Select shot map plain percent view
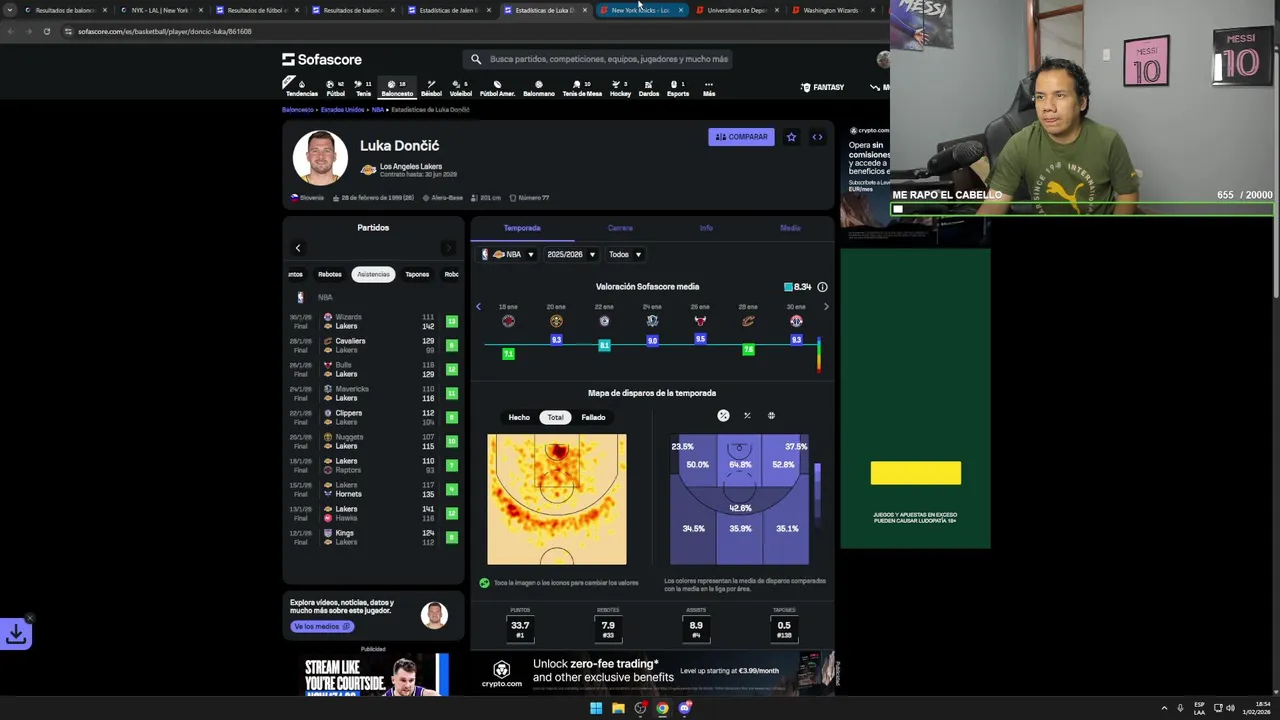The height and width of the screenshot is (720, 1280). [x=747, y=415]
